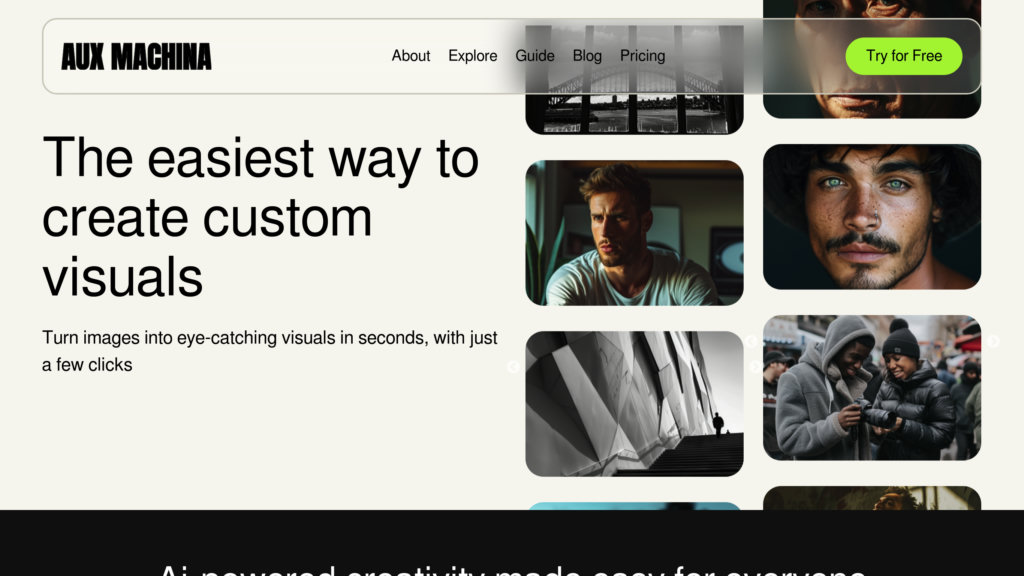
Task: Click next arrow of left image carousel
Action: click(755, 367)
